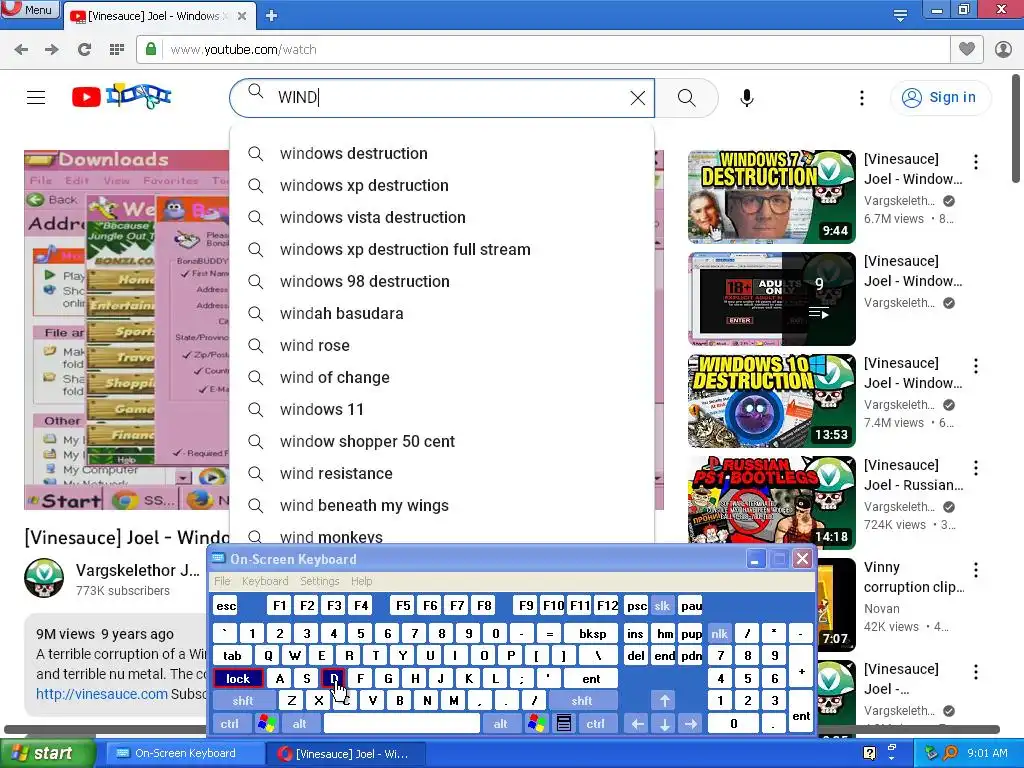Submit search with magnifier button
Viewport: 1024px width, 768px height.
coord(686,98)
